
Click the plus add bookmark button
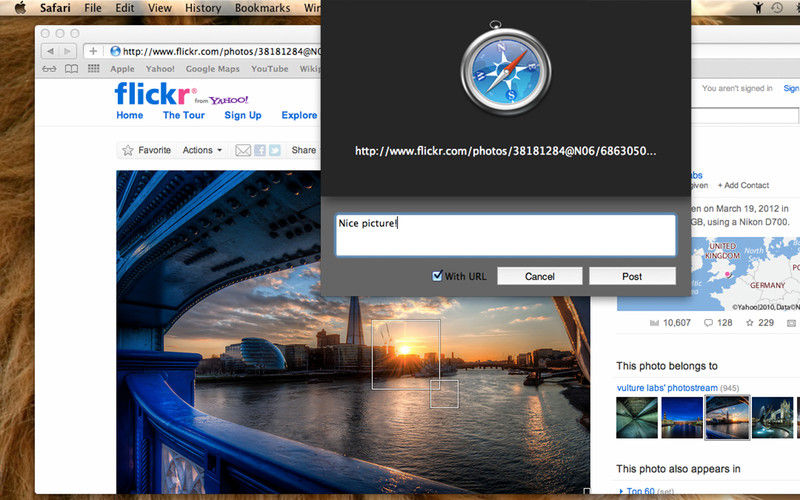93,51
